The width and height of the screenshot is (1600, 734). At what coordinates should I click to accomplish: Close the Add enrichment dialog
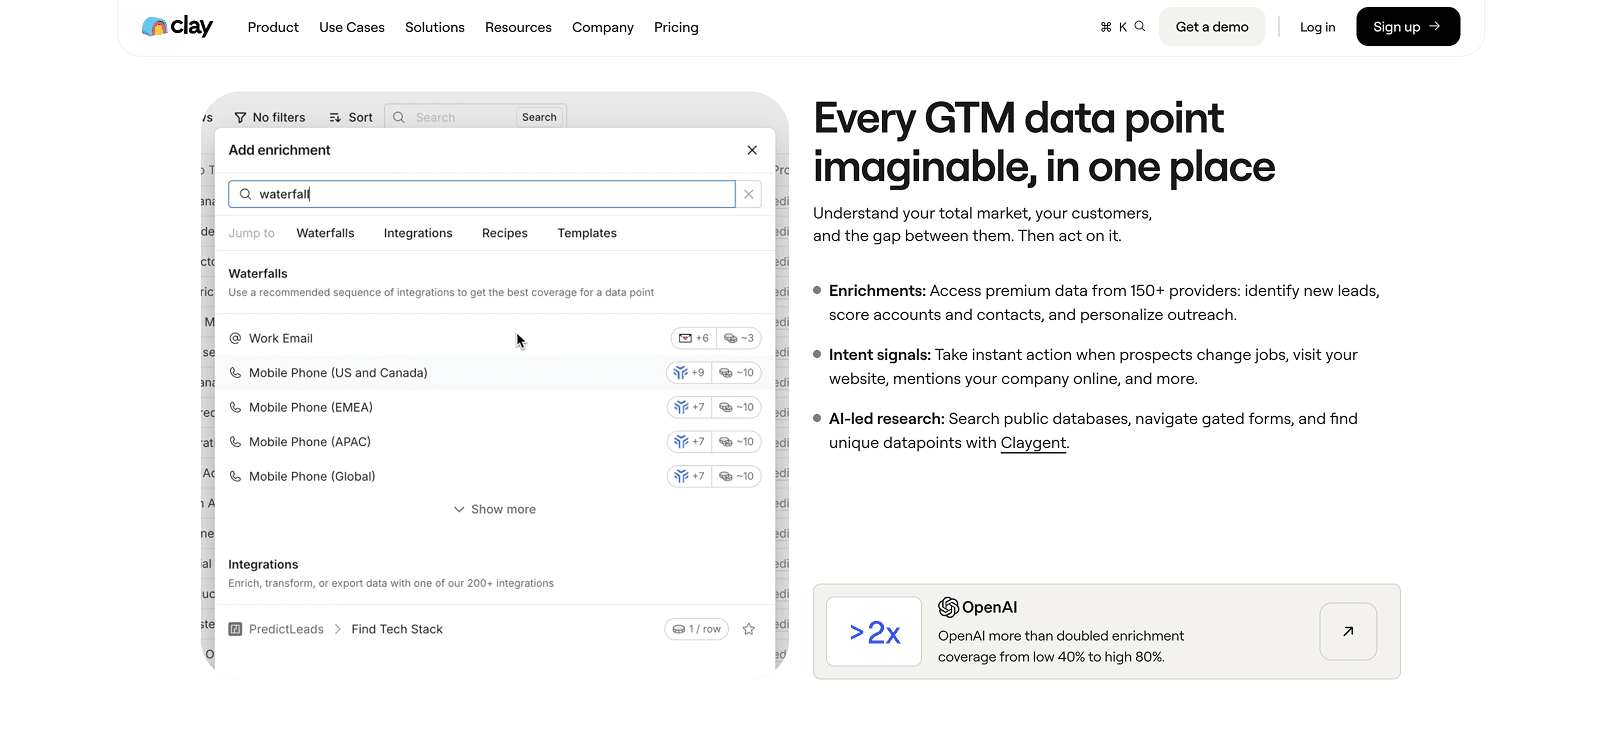coord(752,150)
